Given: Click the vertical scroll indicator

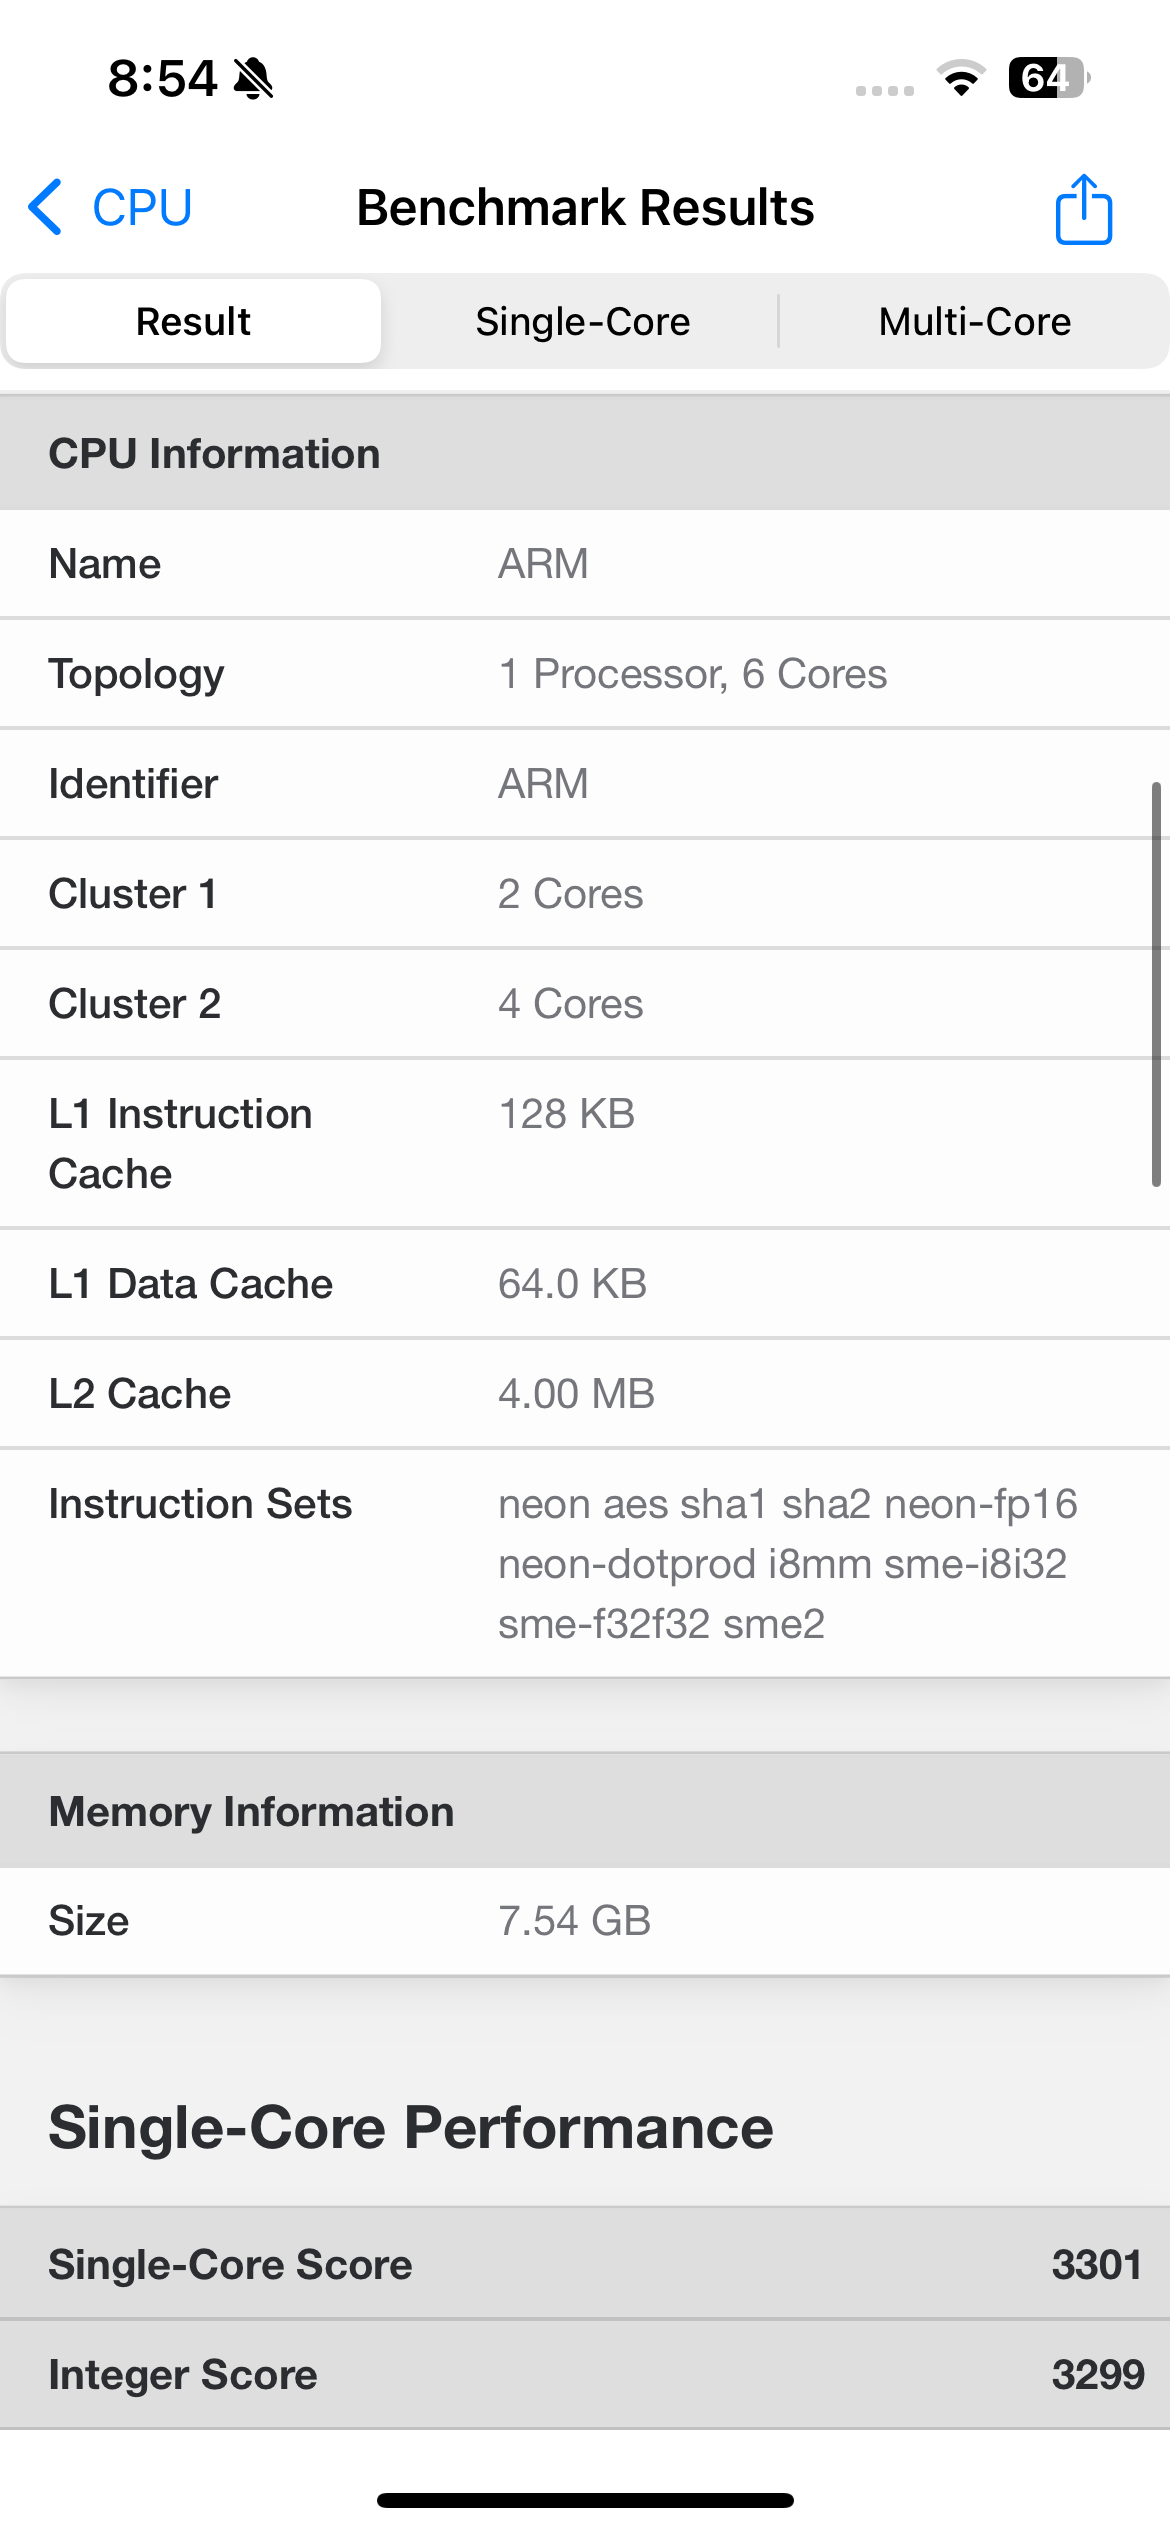Looking at the screenshot, I should click(x=1156, y=984).
